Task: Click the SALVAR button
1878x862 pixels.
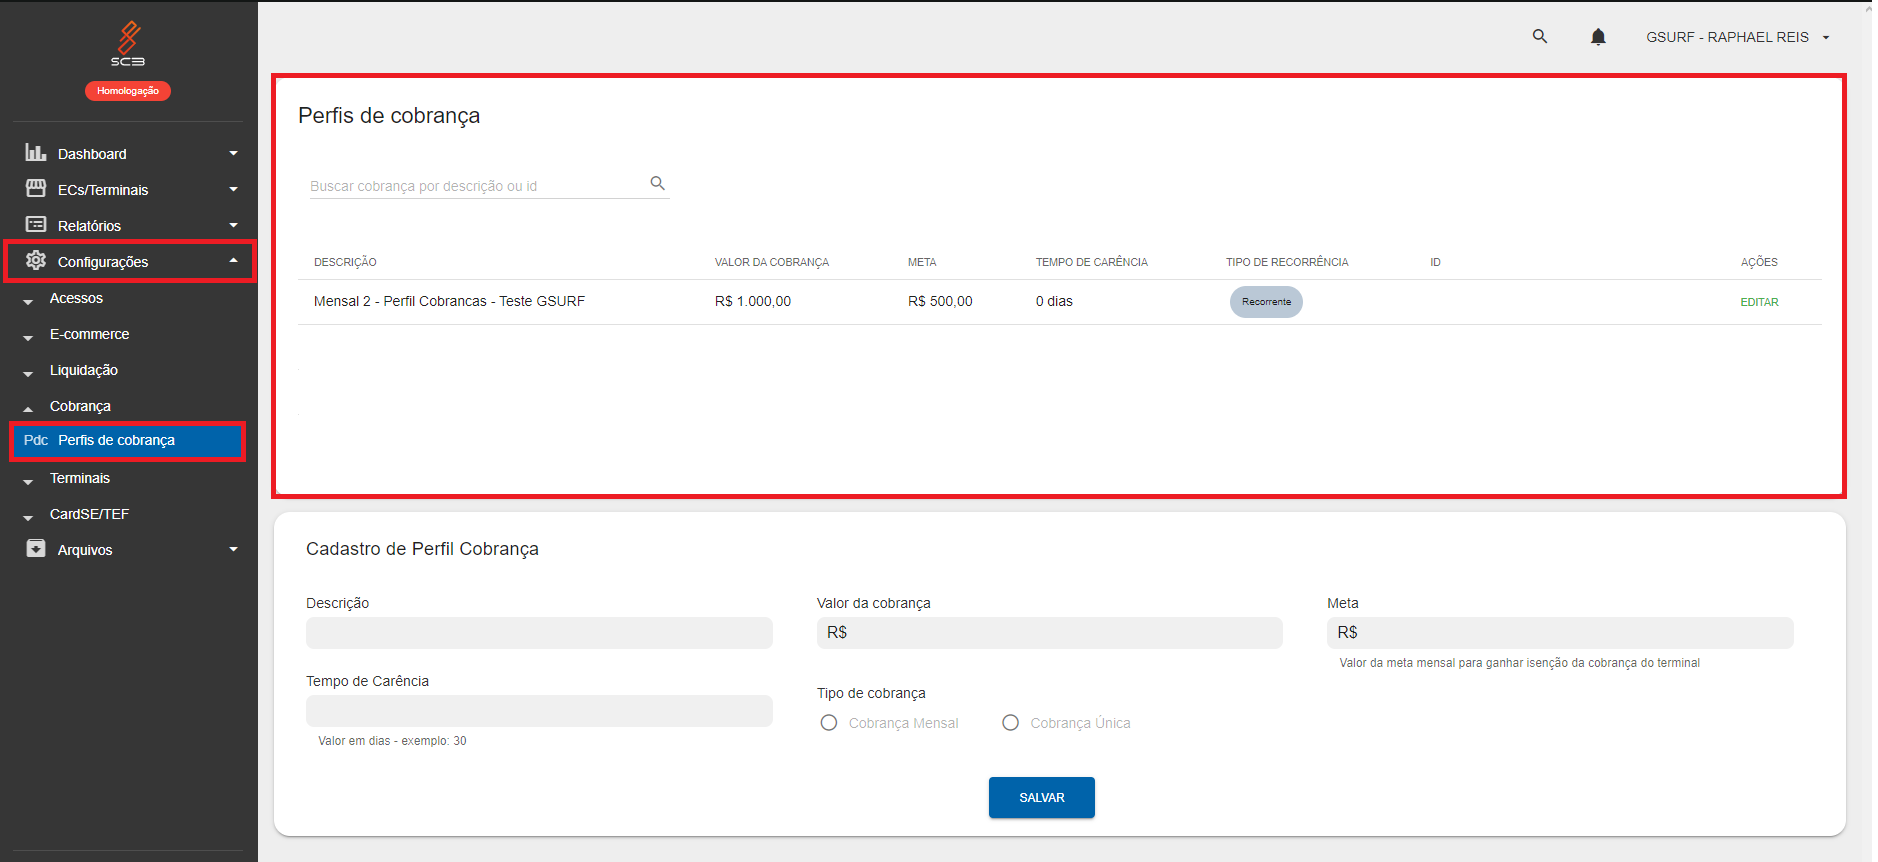Action: (1041, 797)
